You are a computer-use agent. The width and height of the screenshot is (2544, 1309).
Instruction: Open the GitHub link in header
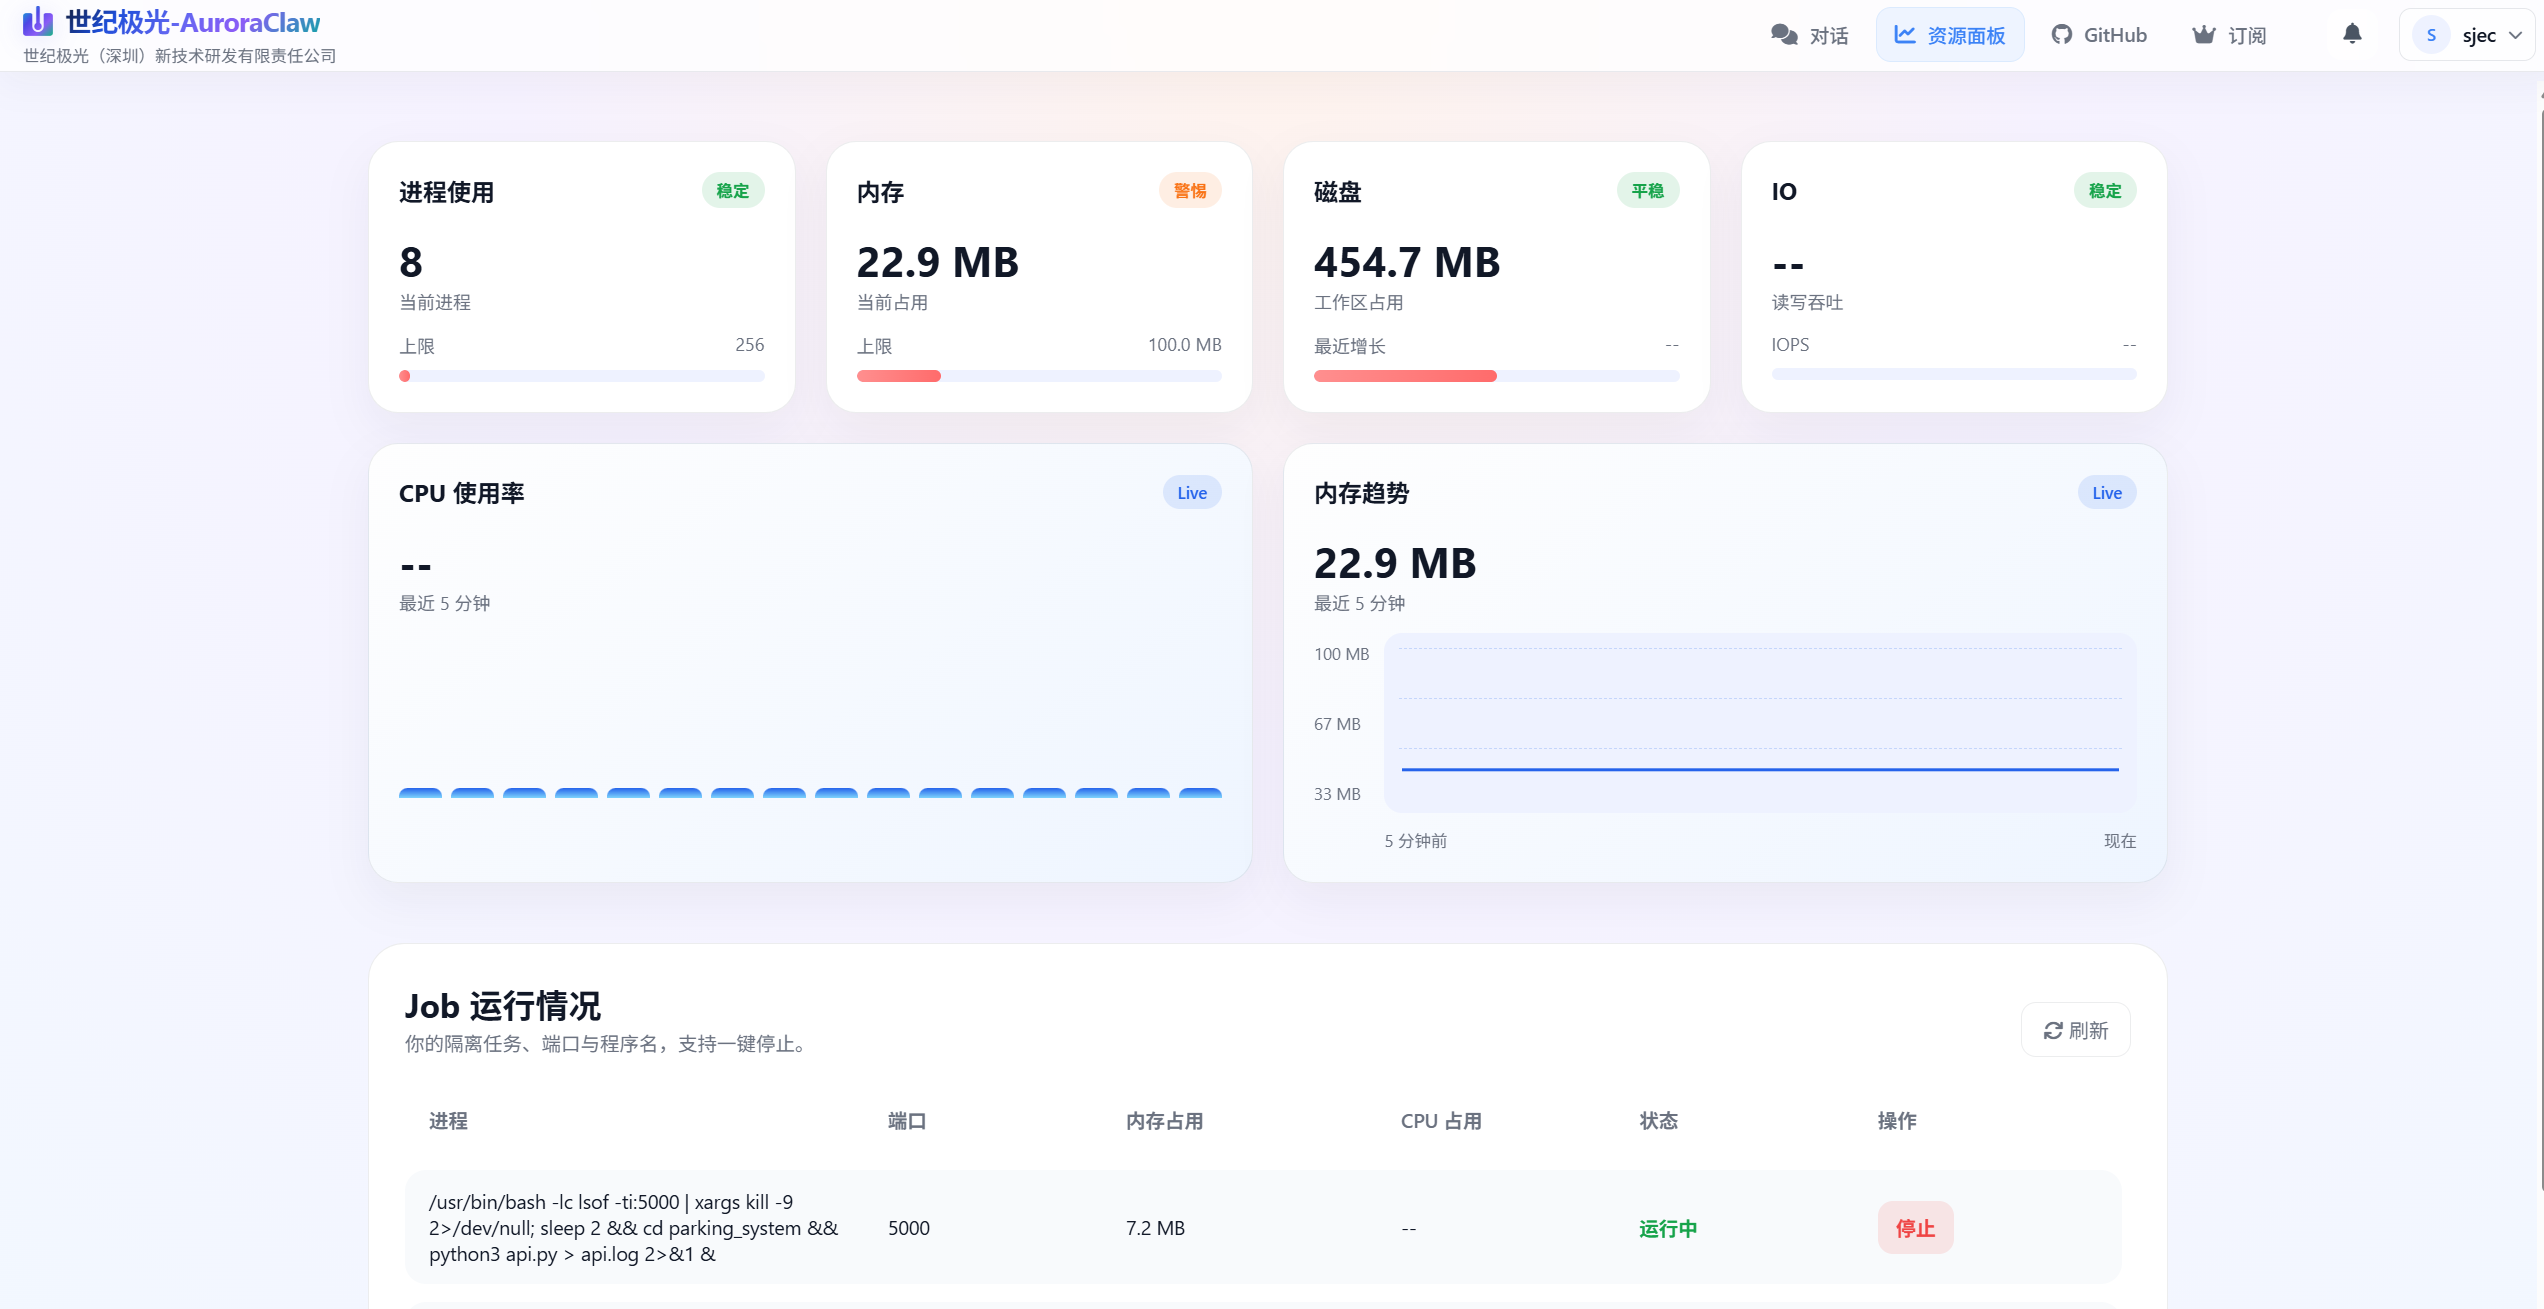tap(2114, 35)
